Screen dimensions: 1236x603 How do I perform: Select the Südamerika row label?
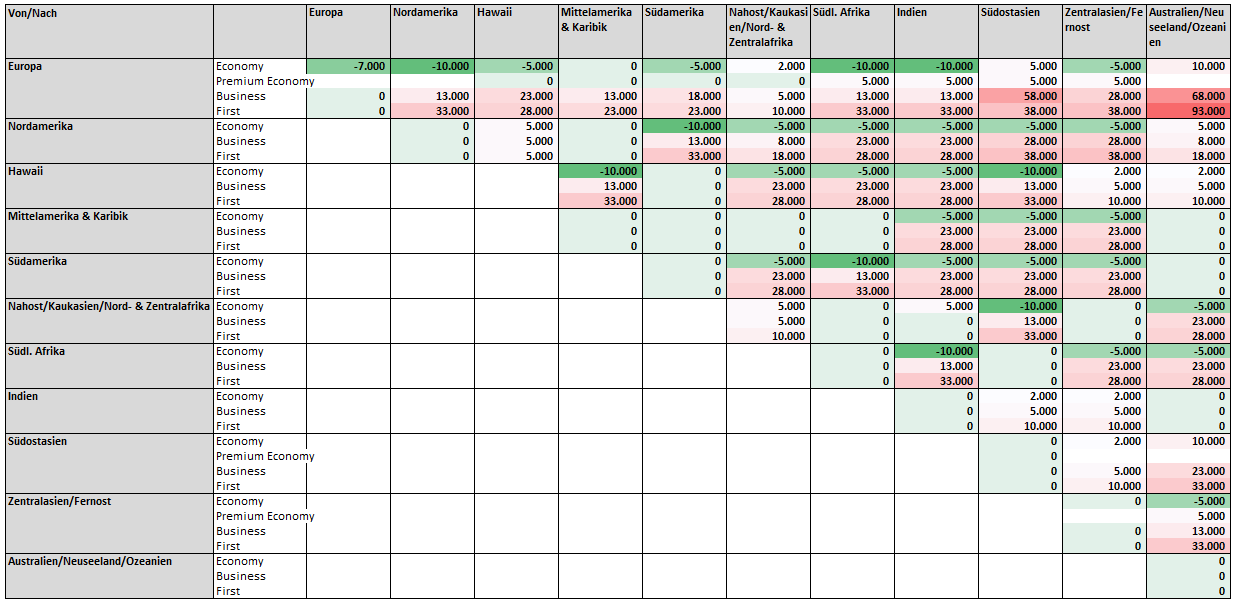click(109, 276)
